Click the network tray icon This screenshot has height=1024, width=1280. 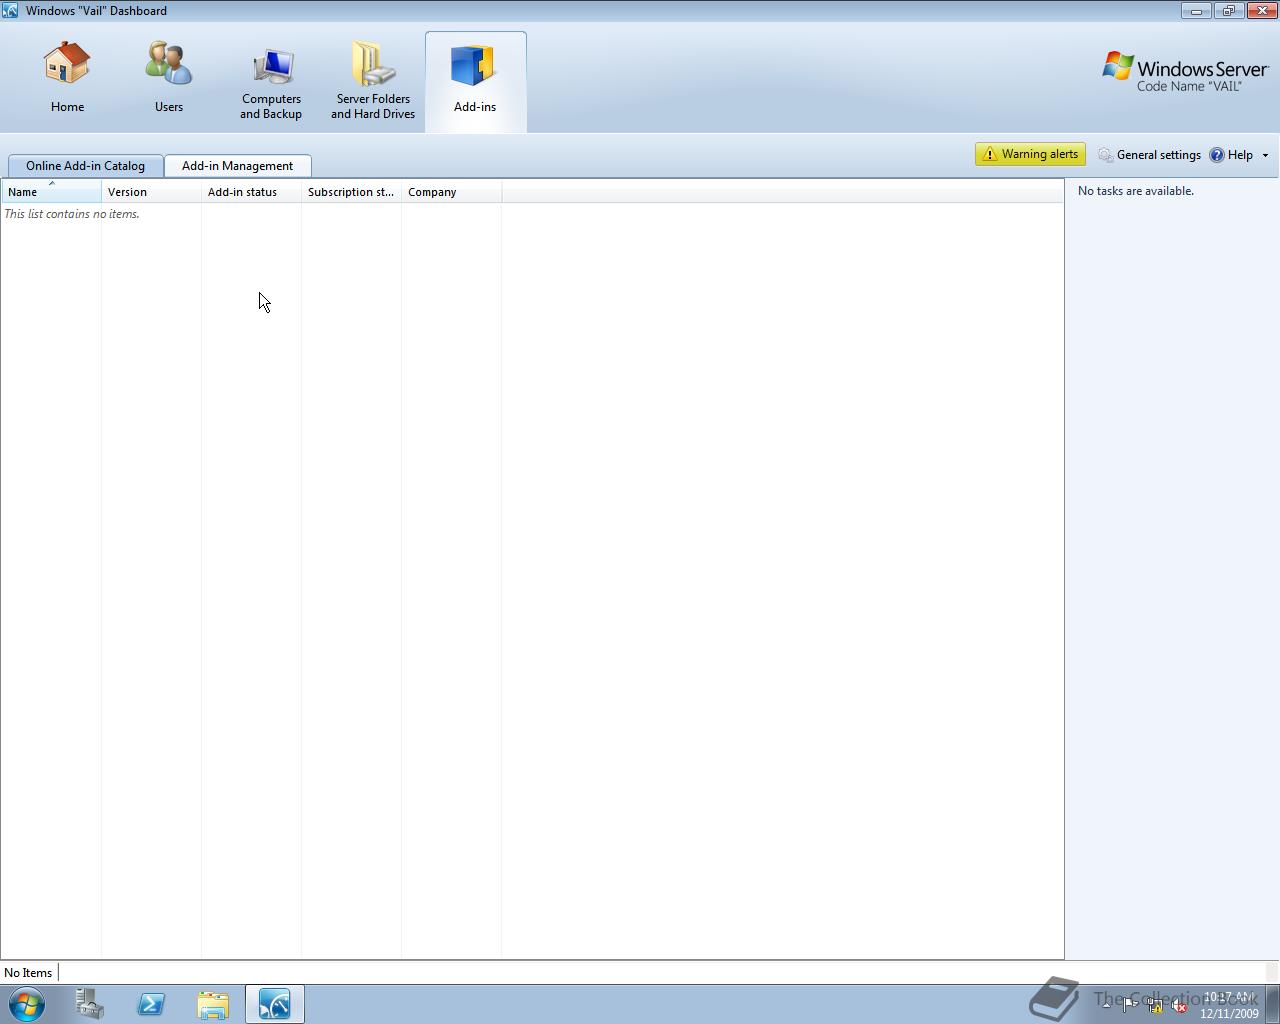click(x=1155, y=1007)
